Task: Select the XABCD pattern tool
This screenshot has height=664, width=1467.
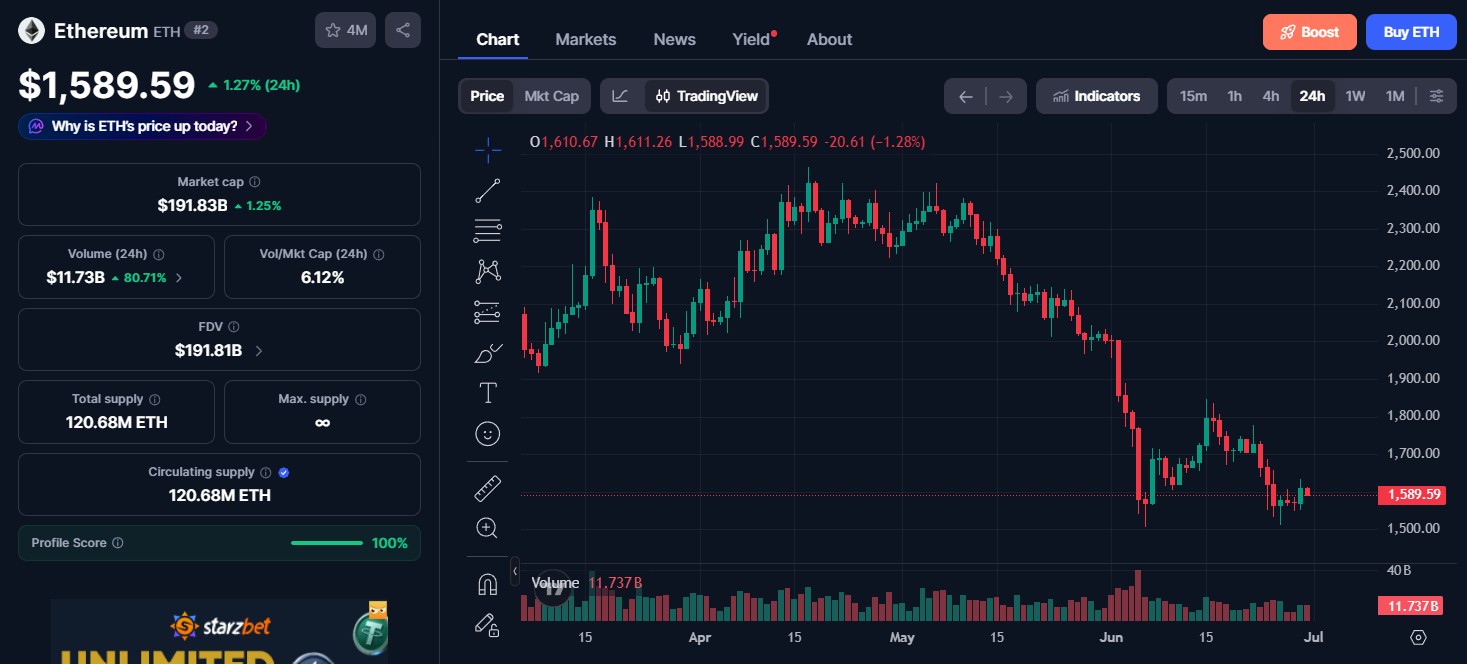Action: point(488,271)
